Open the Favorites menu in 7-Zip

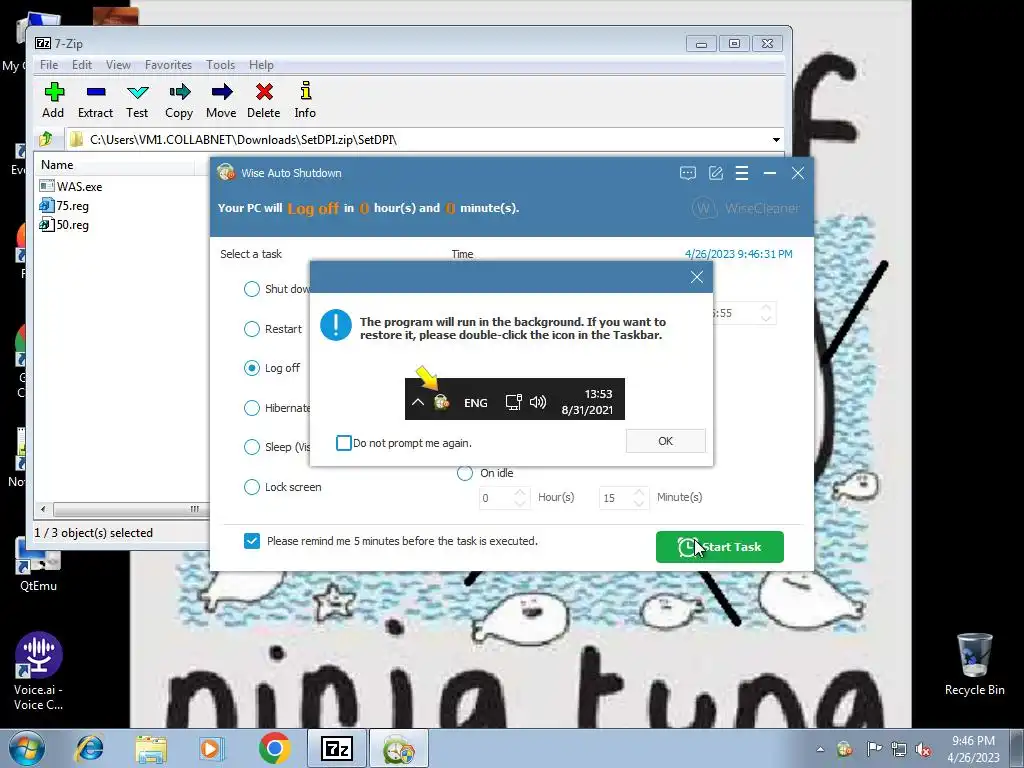pyautogui.click(x=168, y=65)
